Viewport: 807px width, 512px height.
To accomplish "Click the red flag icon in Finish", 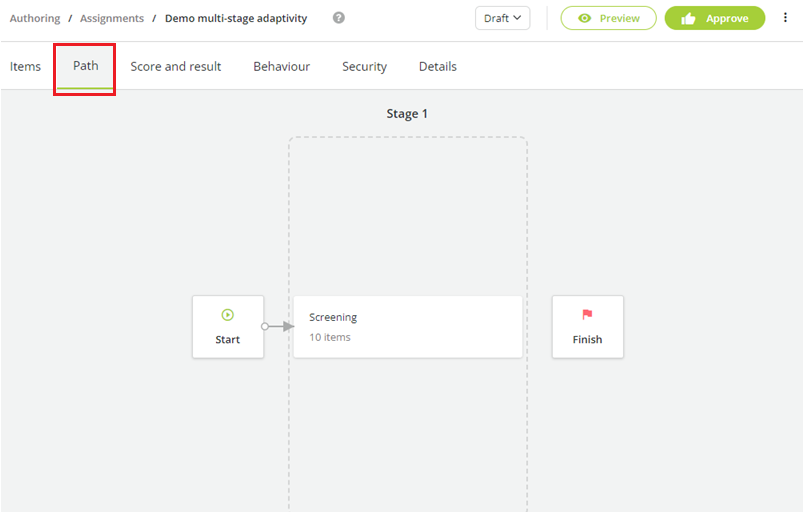I will point(587,314).
